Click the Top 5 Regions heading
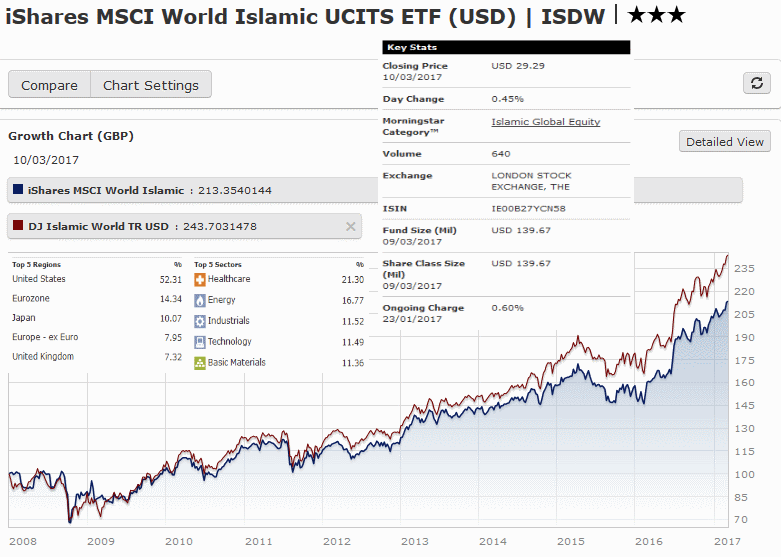Image resolution: width=781 pixels, height=557 pixels. 36,265
